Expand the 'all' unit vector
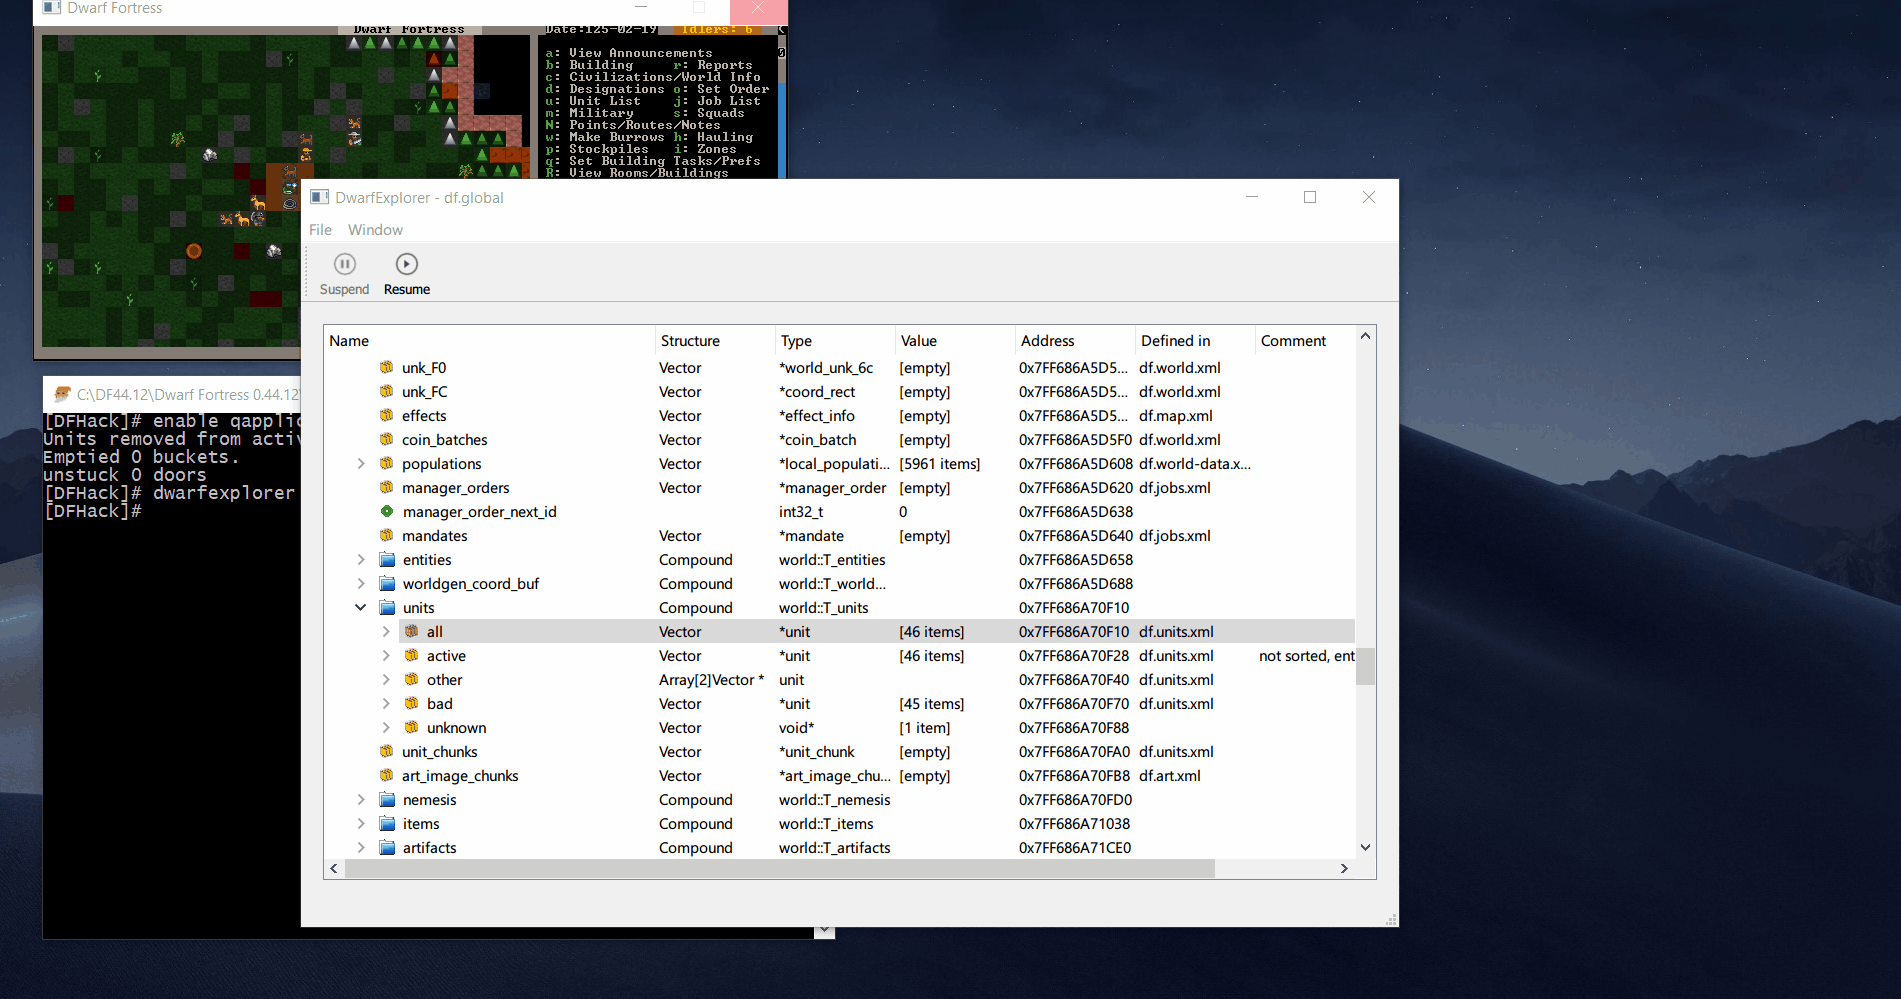 386,632
